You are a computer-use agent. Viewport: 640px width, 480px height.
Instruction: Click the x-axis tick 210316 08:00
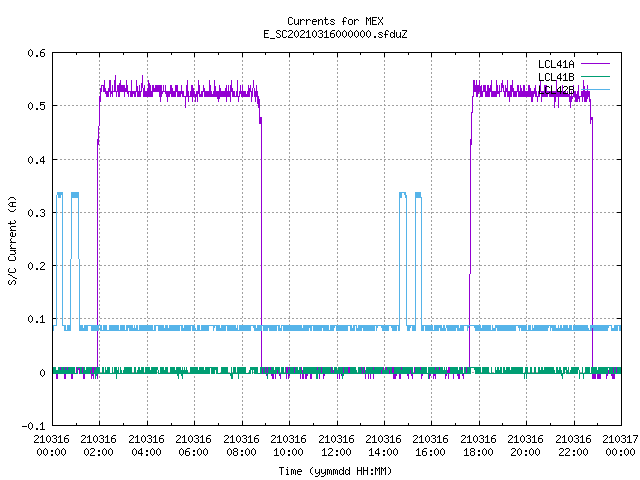click(241, 446)
